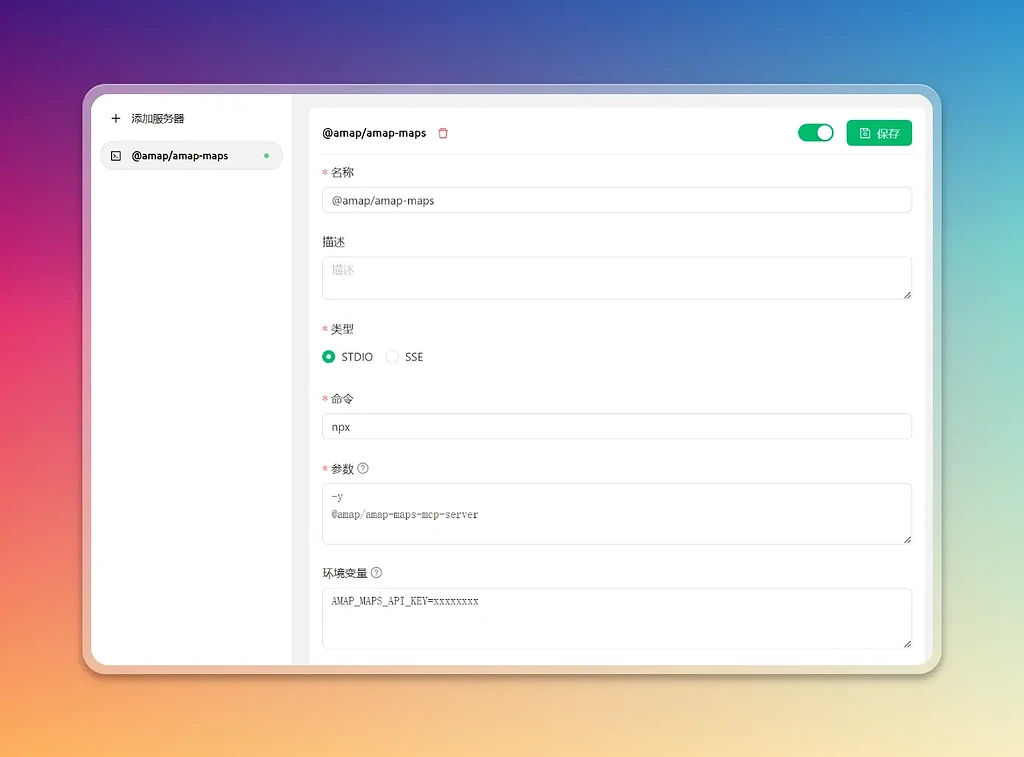
Task: Click the plus icon to add server
Action: 116,118
